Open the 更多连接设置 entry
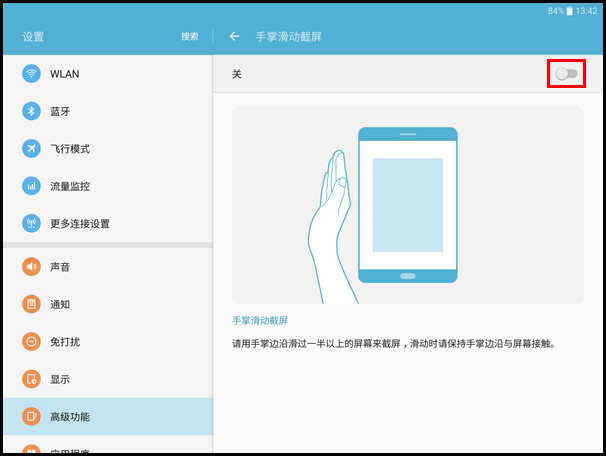This screenshot has width=606, height=456. click(108, 223)
